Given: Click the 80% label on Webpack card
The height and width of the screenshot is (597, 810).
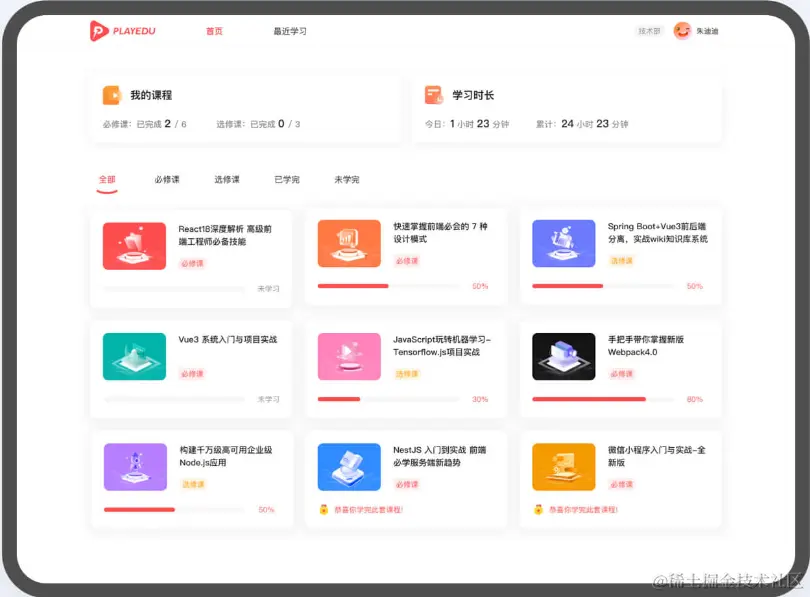Looking at the screenshot, I should pyautogui.click(x=695, y=399).
